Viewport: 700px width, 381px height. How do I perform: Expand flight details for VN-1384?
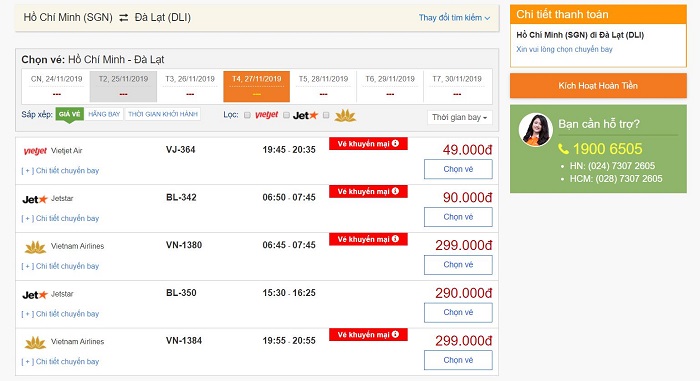click(60, 362)
